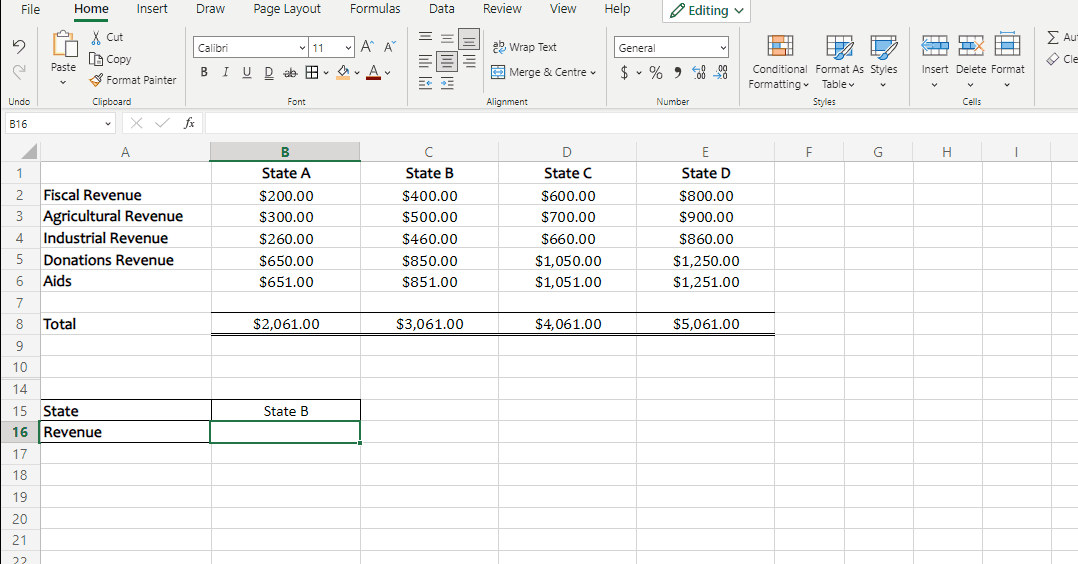Toggle Italic formatting
The image size is (1078, 564).
tap(225, 72)
